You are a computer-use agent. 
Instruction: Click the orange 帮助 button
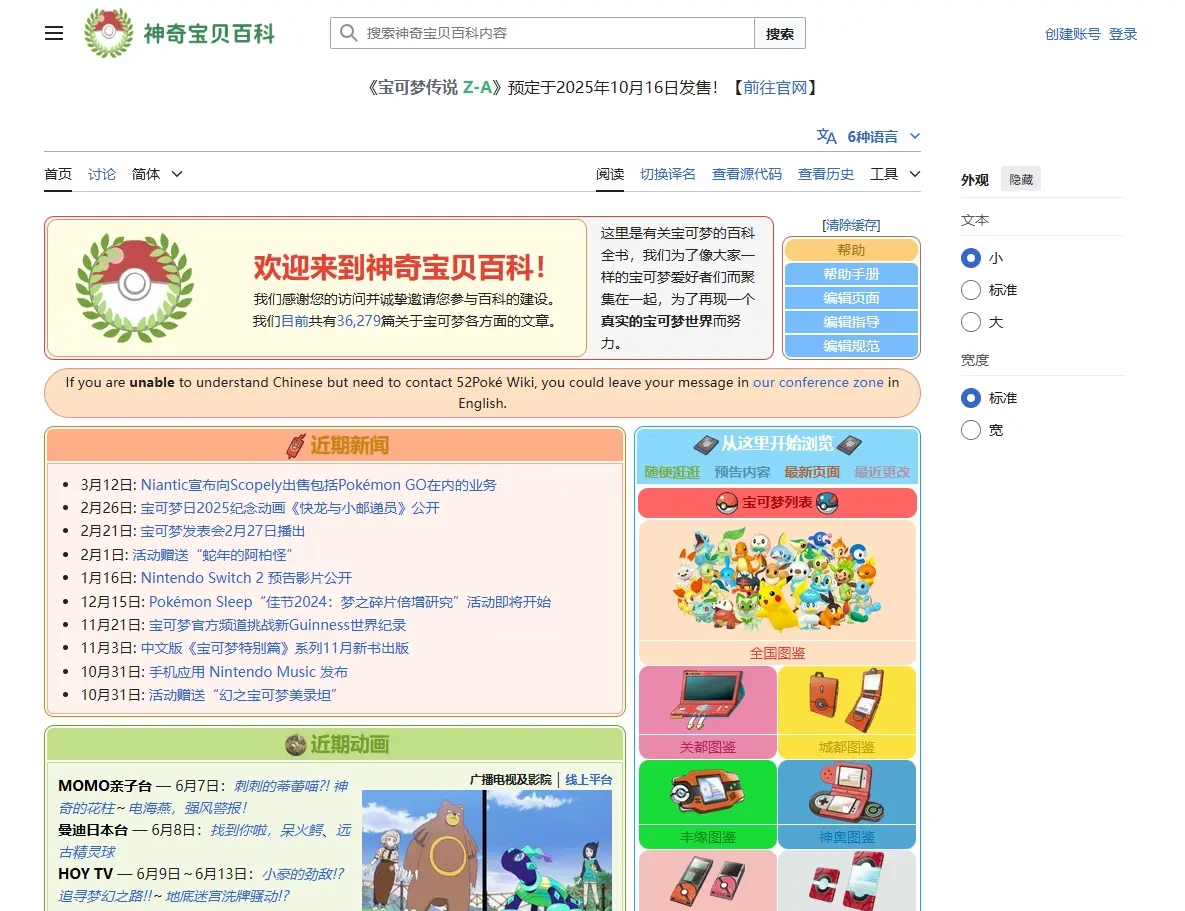[851, 249]
